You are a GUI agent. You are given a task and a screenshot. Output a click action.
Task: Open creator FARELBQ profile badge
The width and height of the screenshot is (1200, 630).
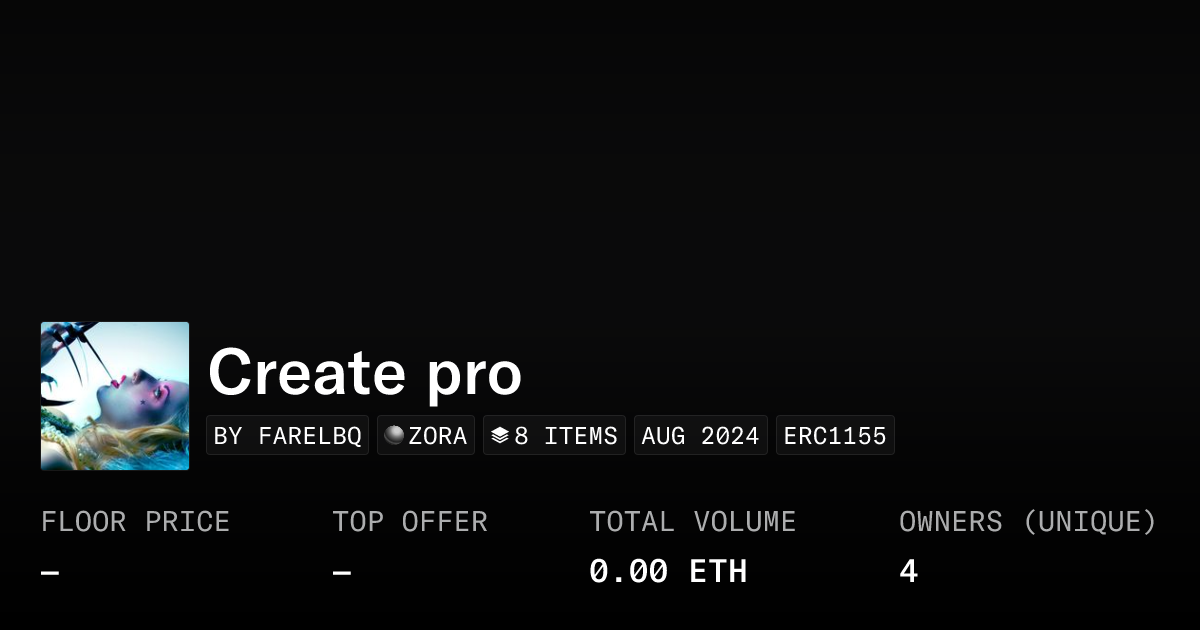coord(287,436)
